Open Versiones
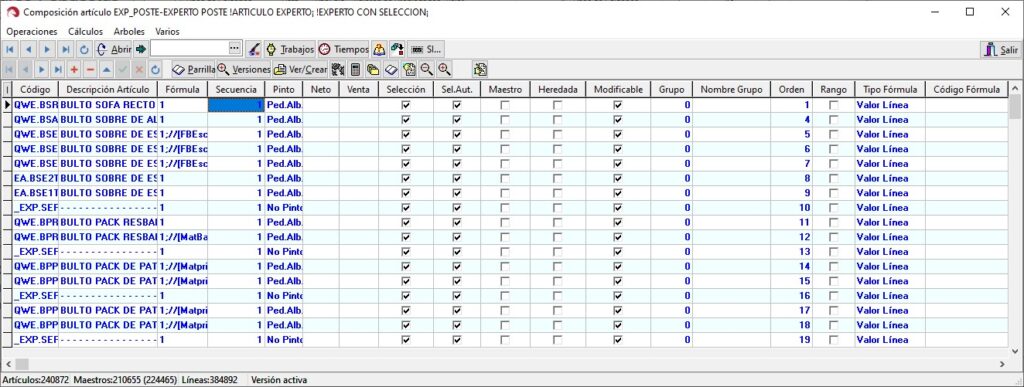Screen dimensions: 1024x387 click(x=244, y=69)
